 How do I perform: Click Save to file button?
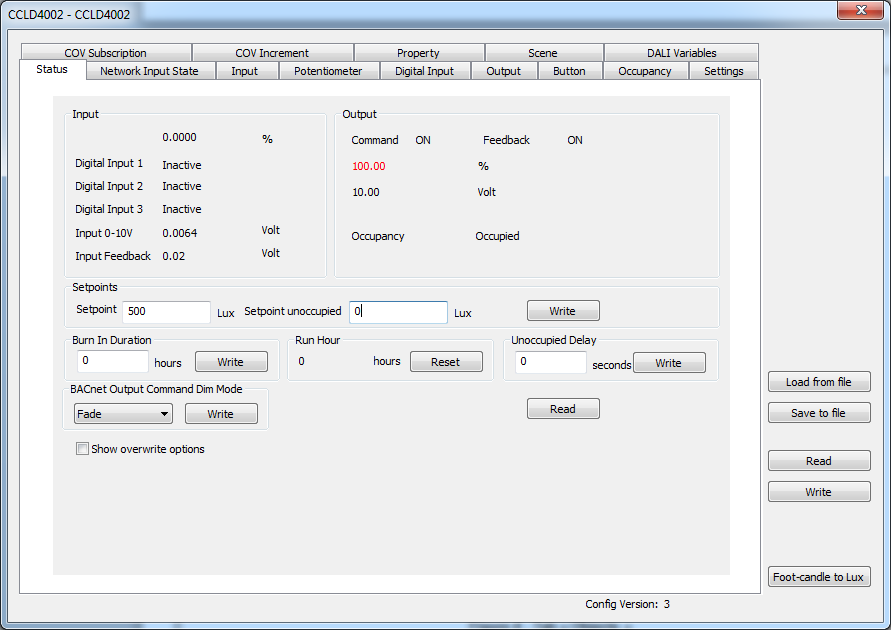tap(819, 413)
